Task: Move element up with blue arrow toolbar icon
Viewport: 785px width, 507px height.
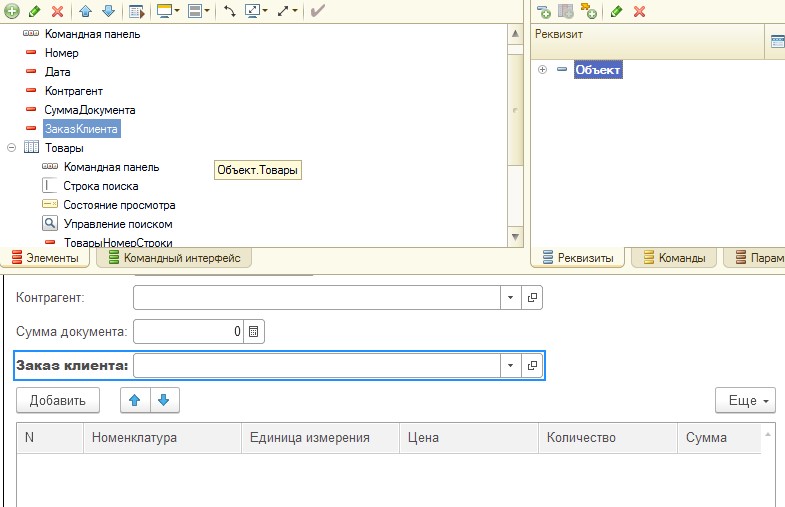Action: coord(87,11)
